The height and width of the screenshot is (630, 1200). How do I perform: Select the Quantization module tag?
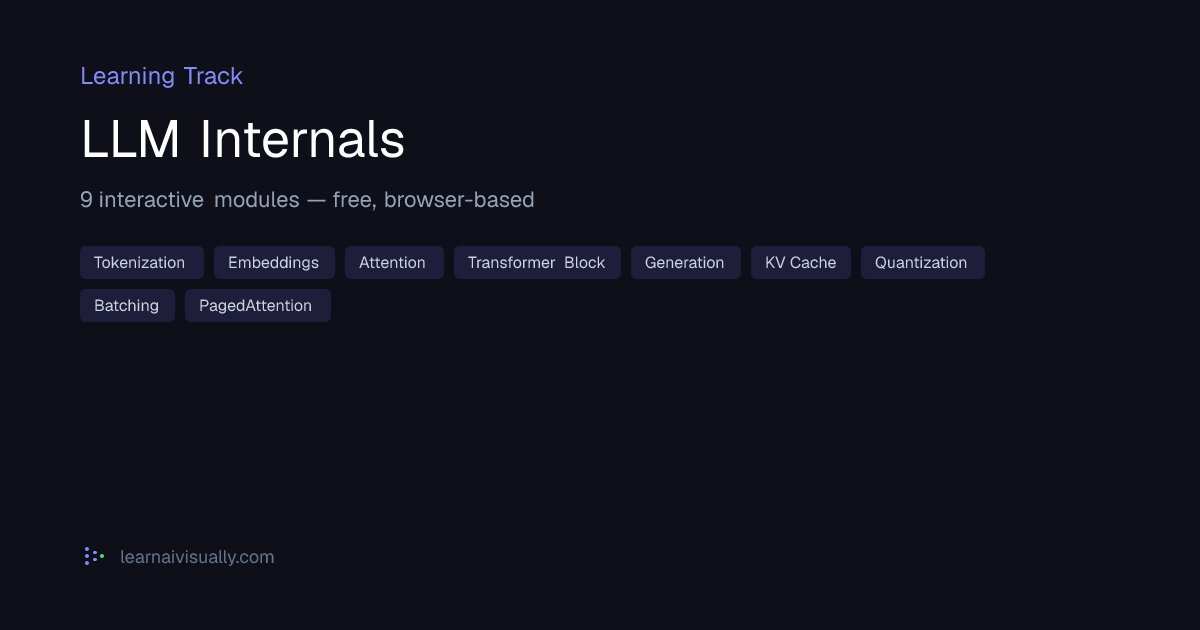[x=923, y=263]
